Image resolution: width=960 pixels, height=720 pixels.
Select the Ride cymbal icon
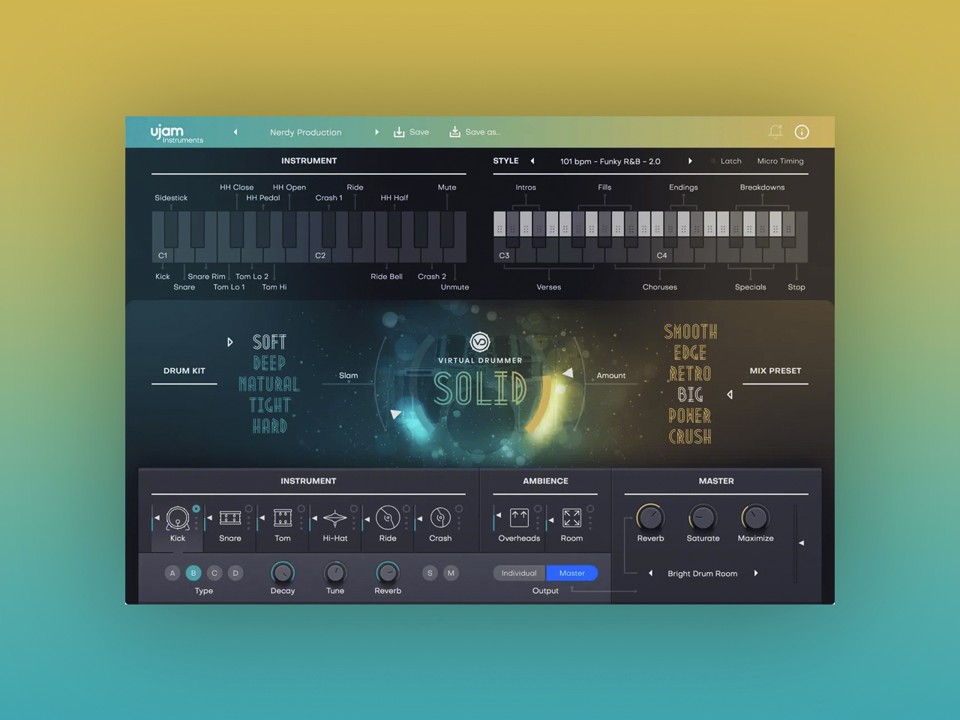coord(388,518)
